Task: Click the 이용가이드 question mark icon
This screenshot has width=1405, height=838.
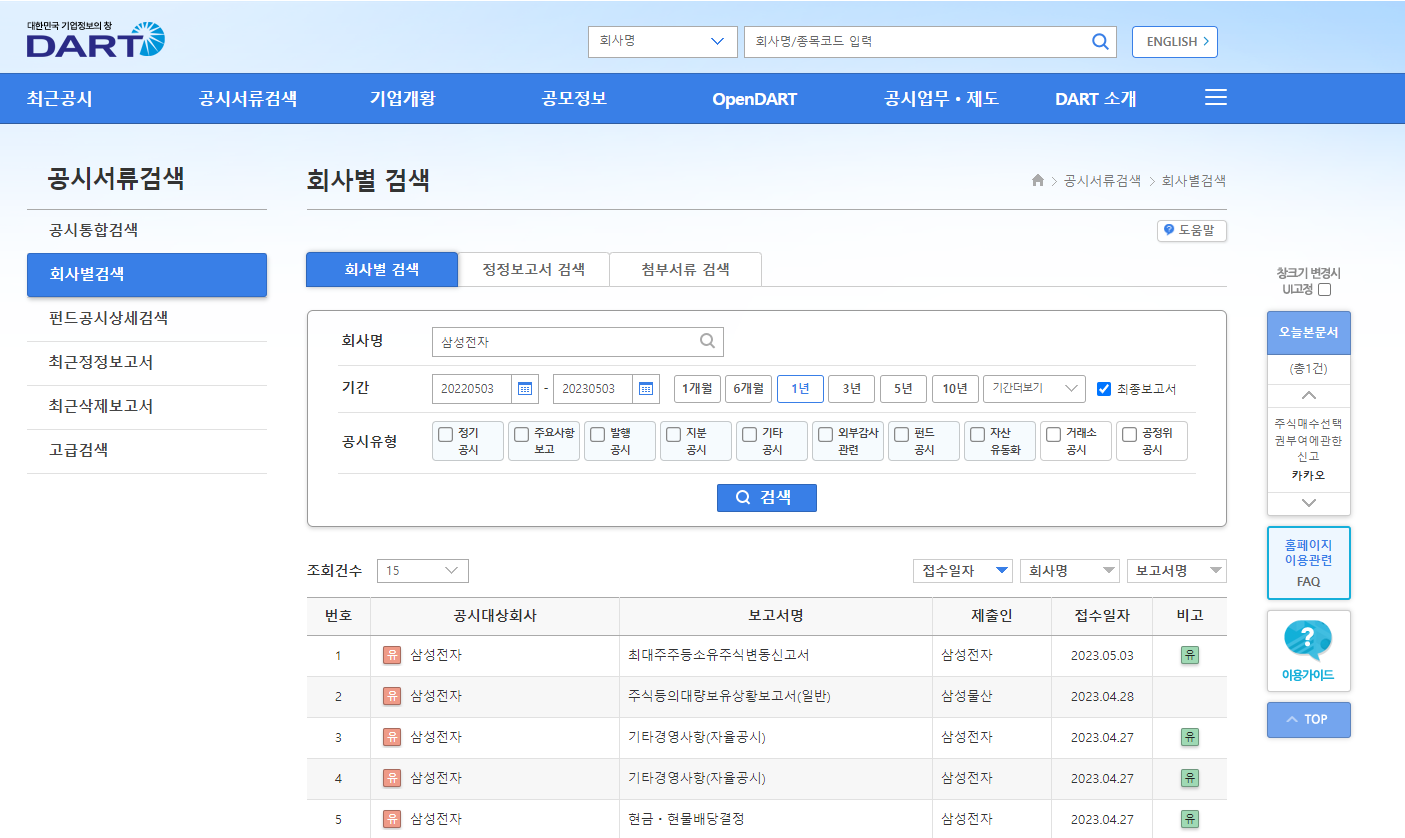Action: [x=1308, y=640]
